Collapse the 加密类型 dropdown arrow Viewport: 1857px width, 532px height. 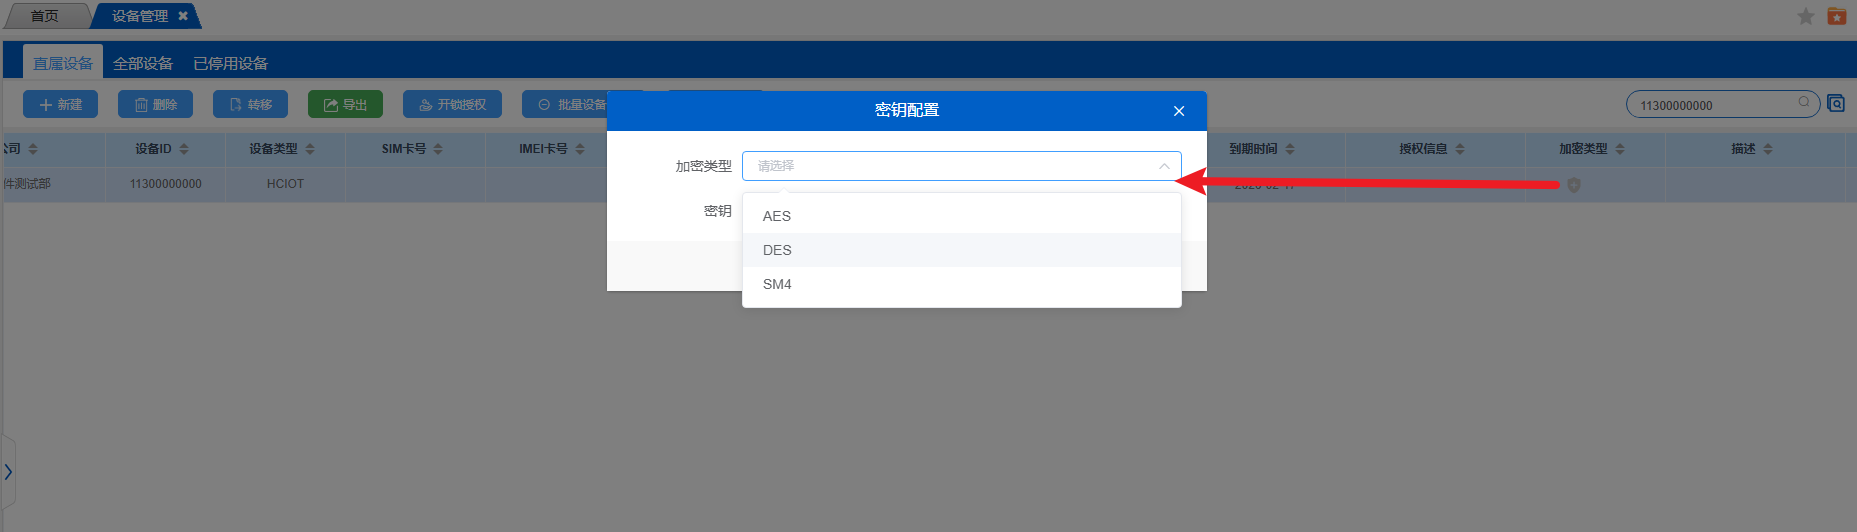point(1164,166)
